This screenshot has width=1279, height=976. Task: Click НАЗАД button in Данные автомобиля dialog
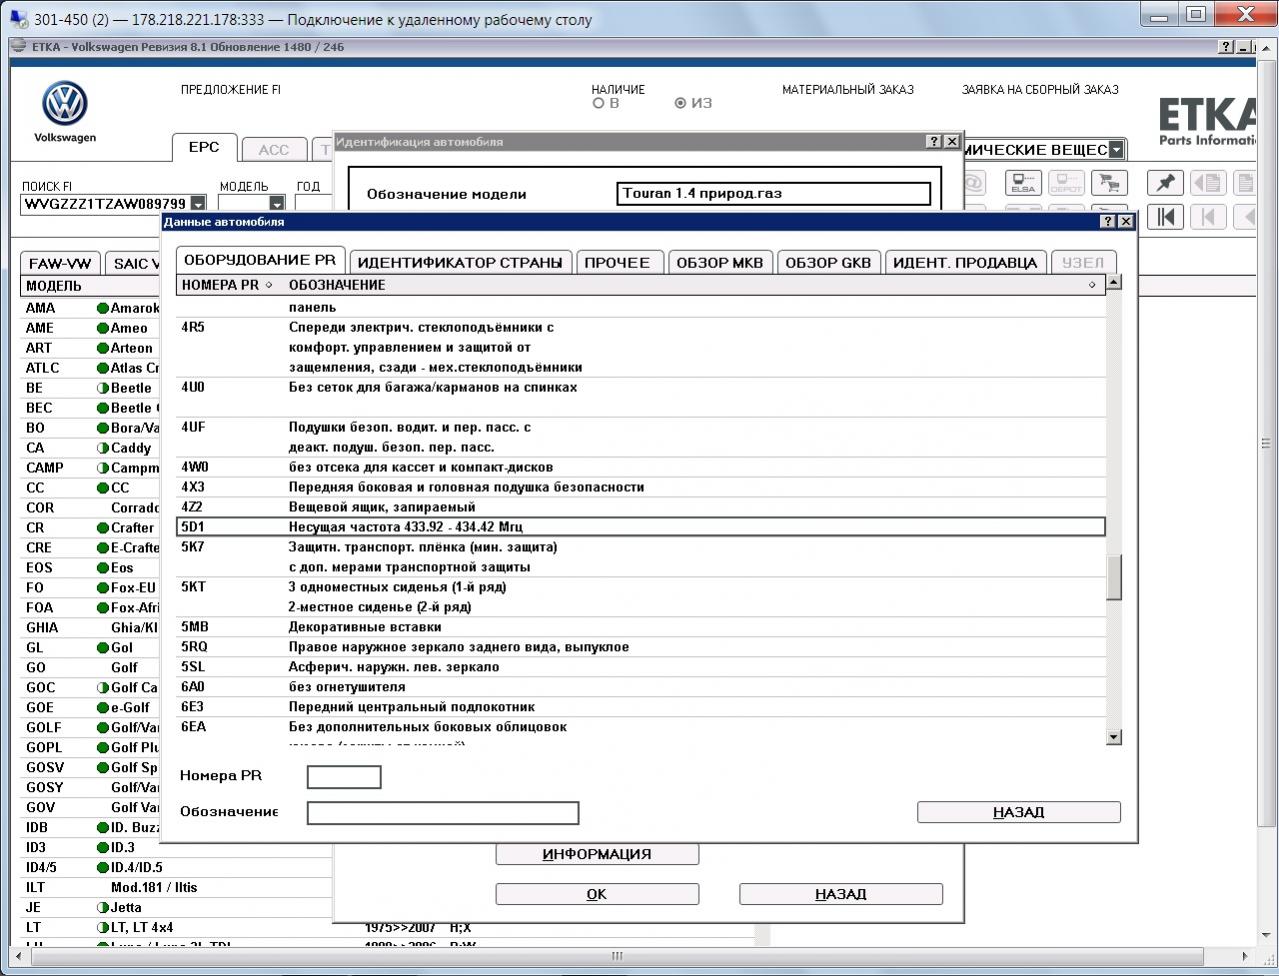tap(1019, 812)
